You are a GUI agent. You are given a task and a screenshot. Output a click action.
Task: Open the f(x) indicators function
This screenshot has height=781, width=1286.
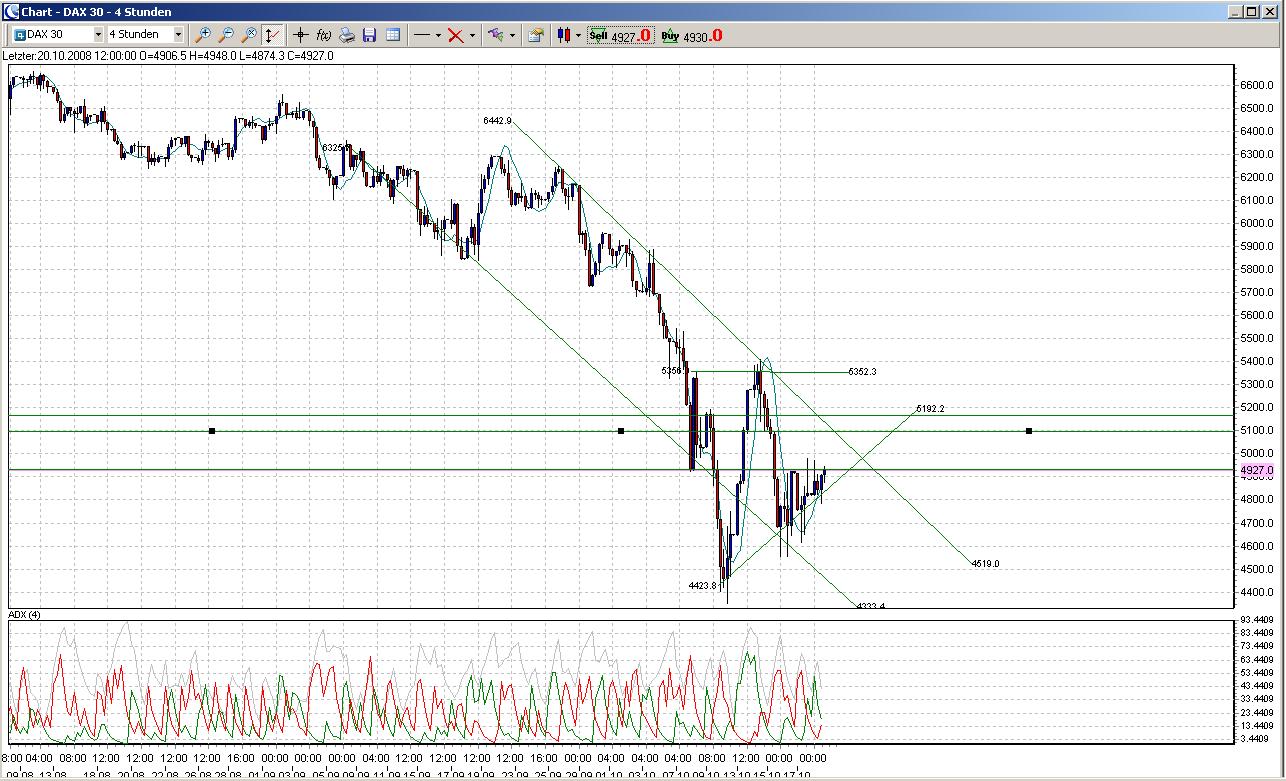tap(324, 35)
